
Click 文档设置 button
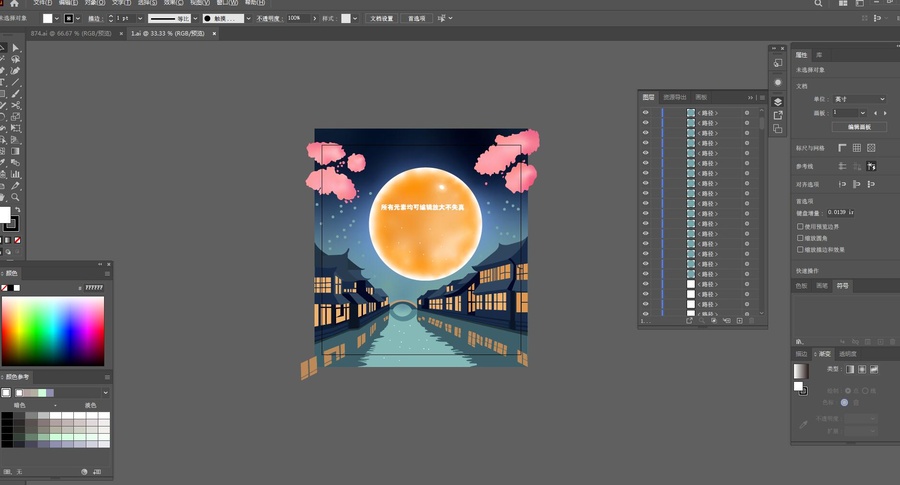[x=382, y=18]
